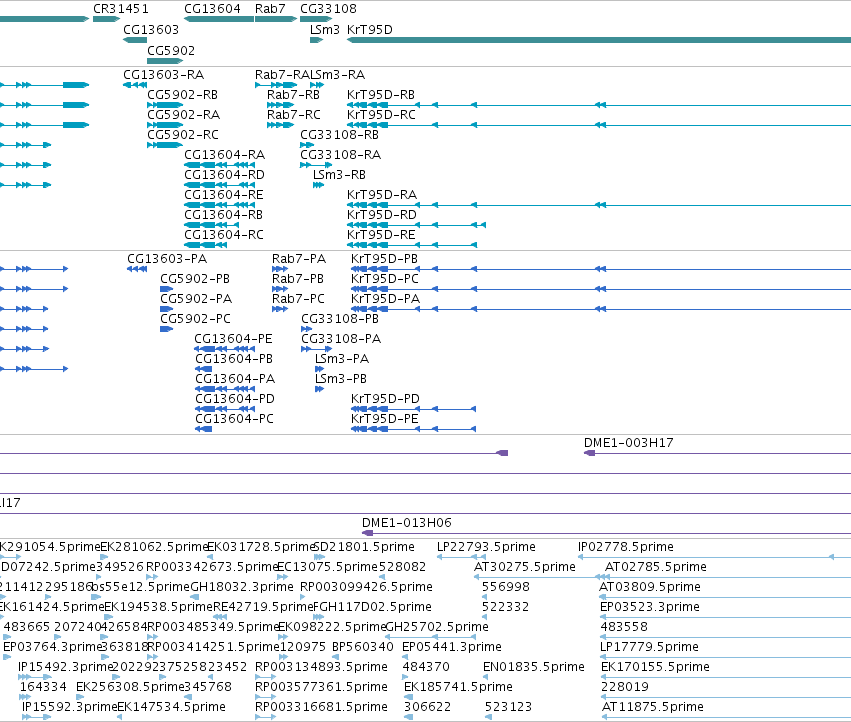Click the CG13604-PA protein label
Image resolution: width=851 pixels, height=722 pixels.
tap(235, 379)
